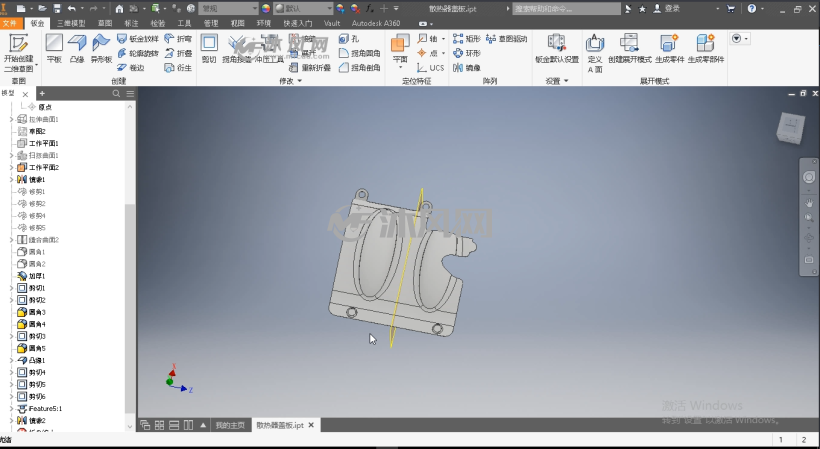
Task: Click the Home view icon in toolbar
Action: [x=119, y=8]
